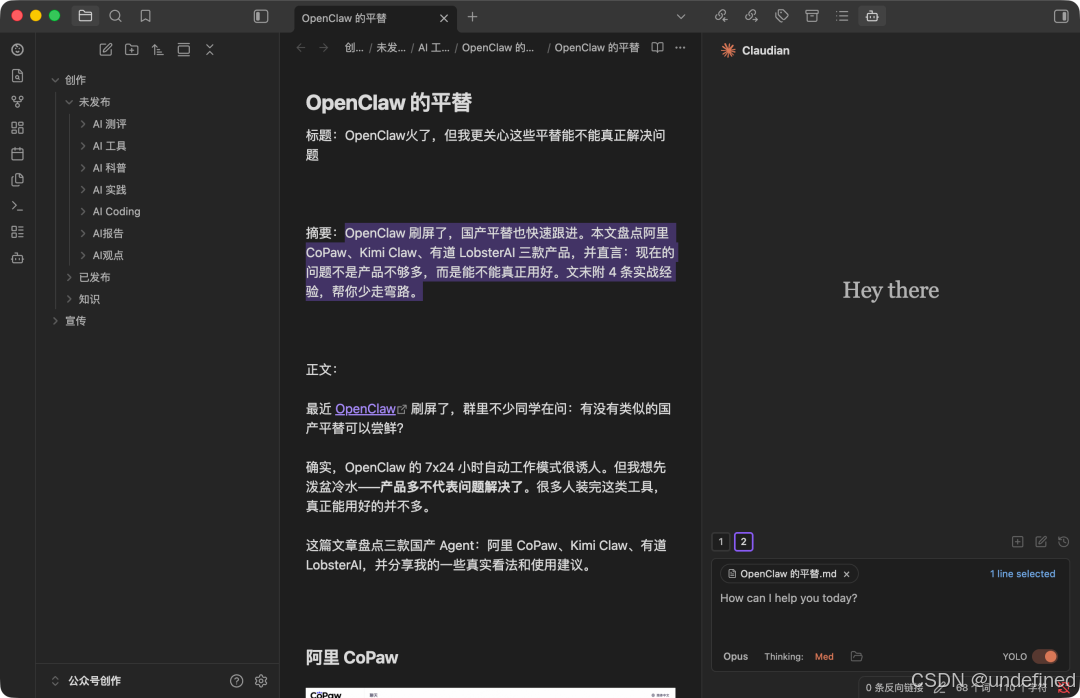Switch to reading view book icon
The image size is (1080, 698).
pyautogui.click(x=658, y=48)
